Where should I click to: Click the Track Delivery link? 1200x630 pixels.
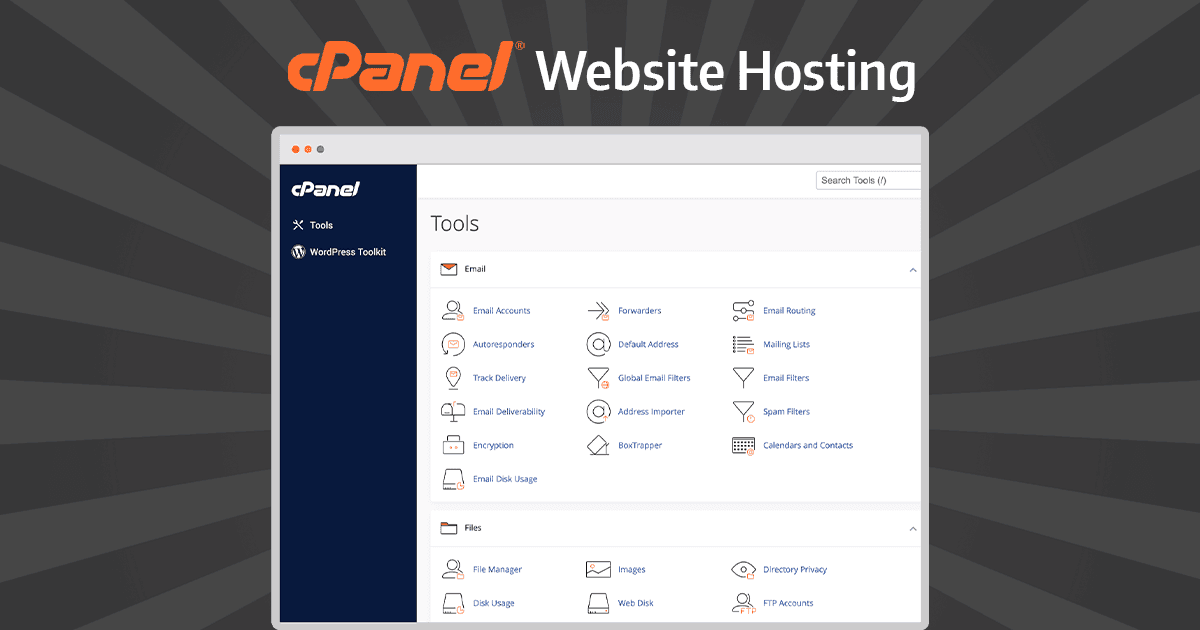click(499, 378)
